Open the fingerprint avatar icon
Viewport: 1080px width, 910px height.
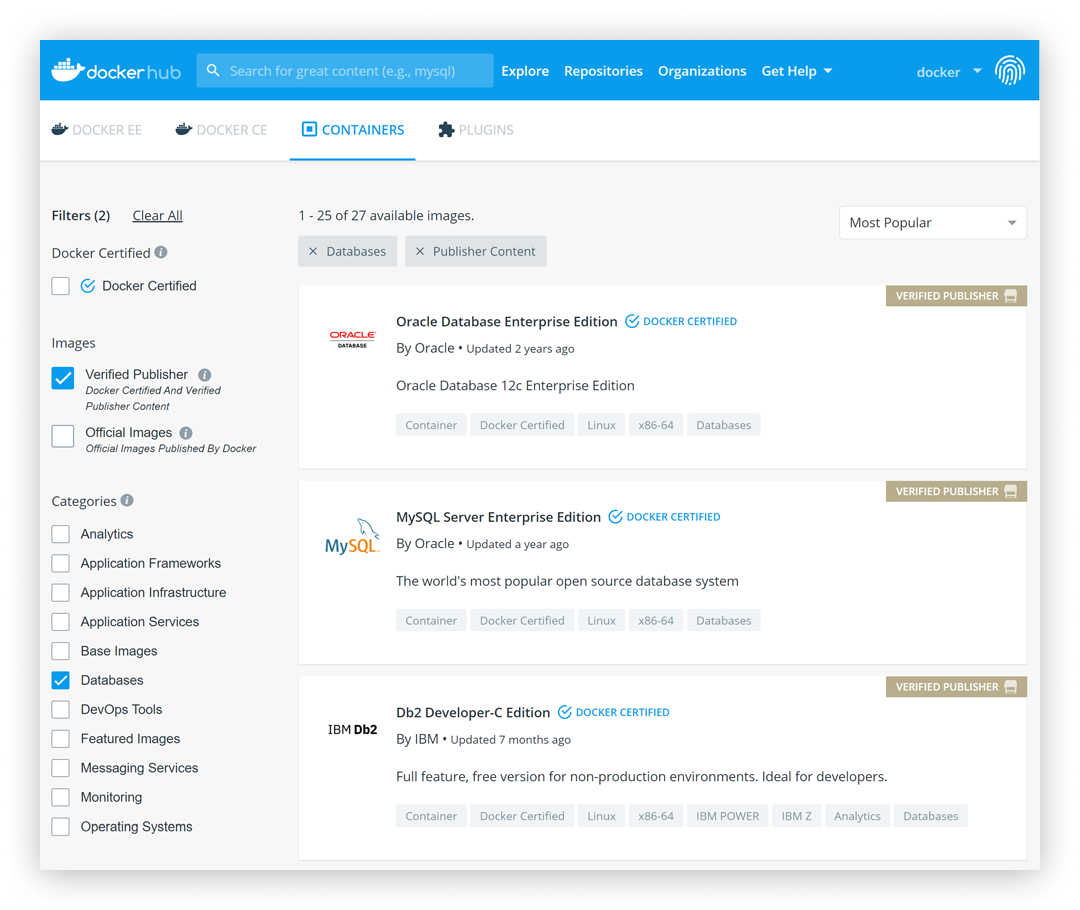[1010, 70]
